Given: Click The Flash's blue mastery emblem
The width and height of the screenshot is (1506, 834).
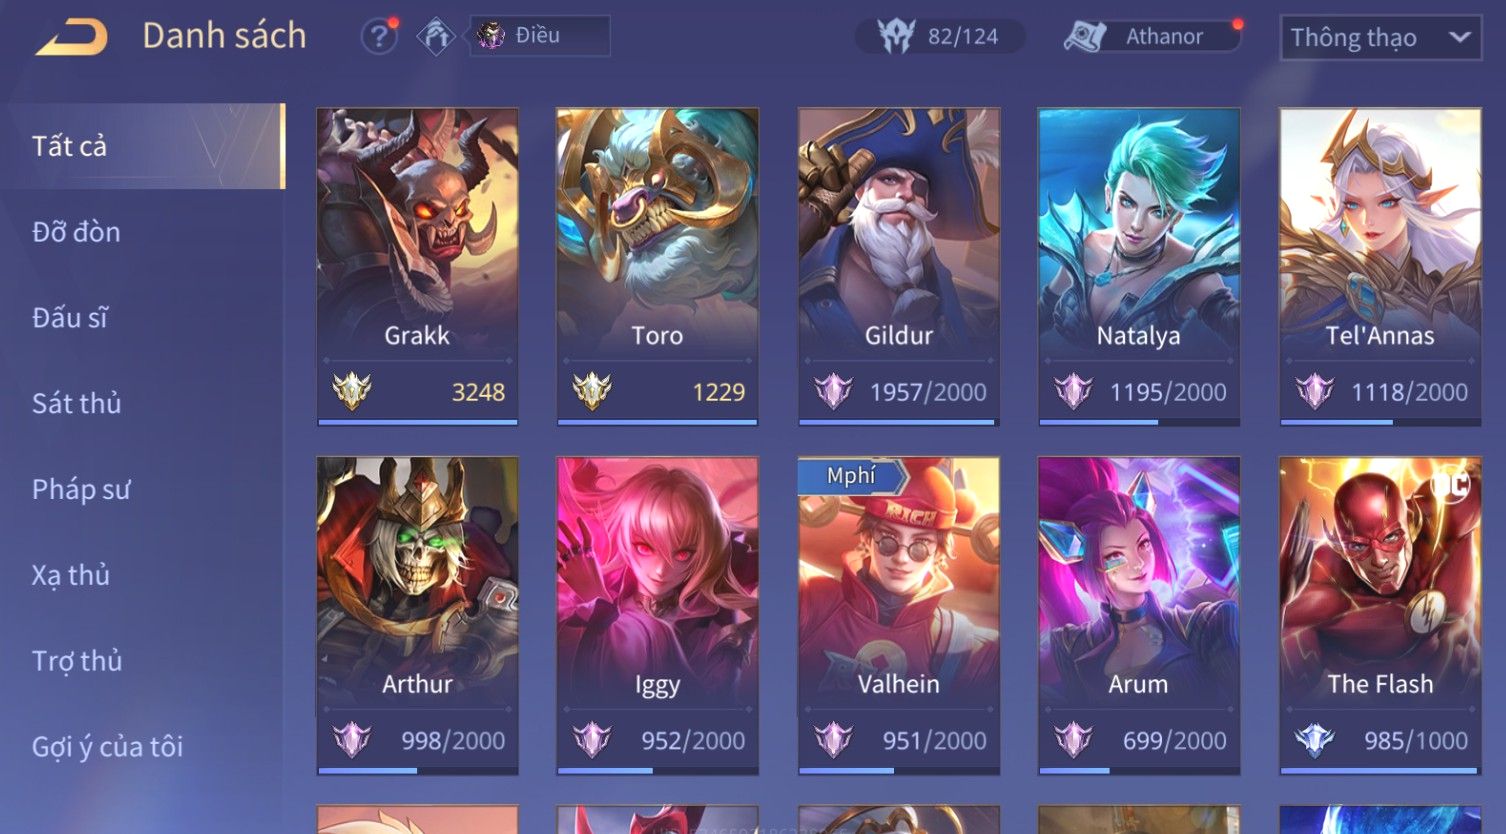Looking at the screenshot, I should click(x=1314, y=740).
